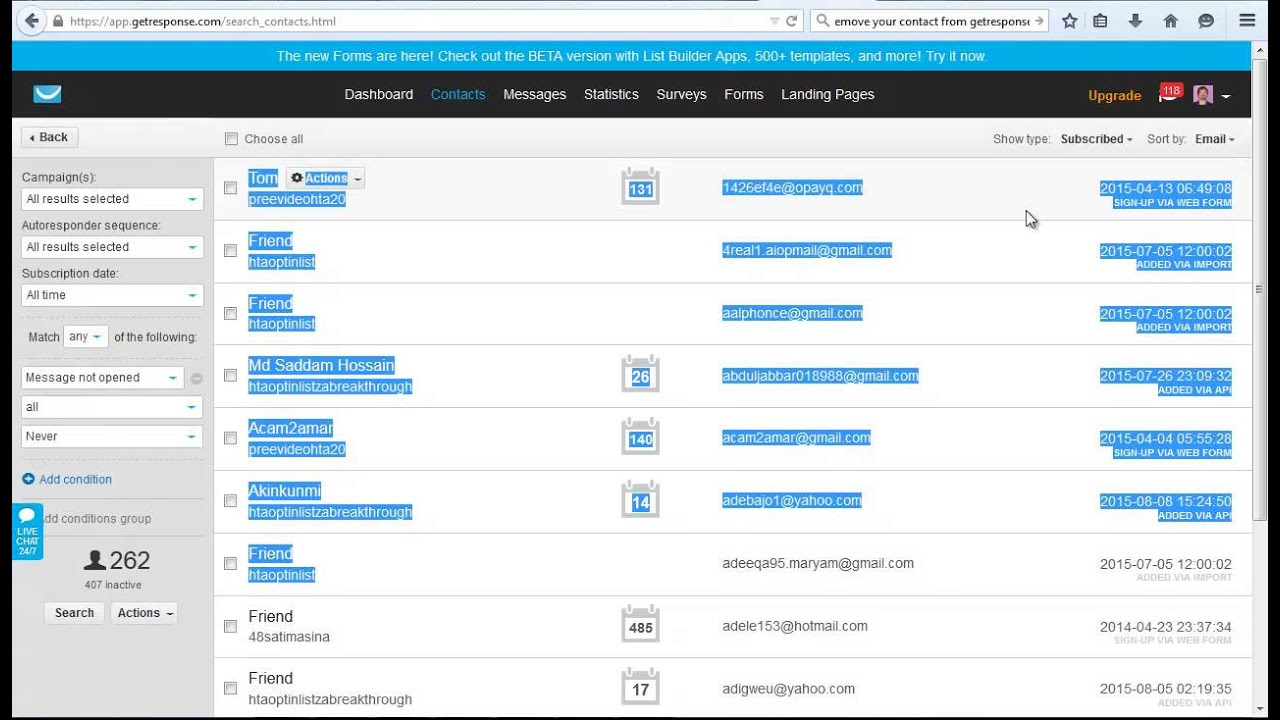Screen dimensions: 1280x720
Task: Open the Contacts menu
Action: pyautogui.click(x=458, y=94)
